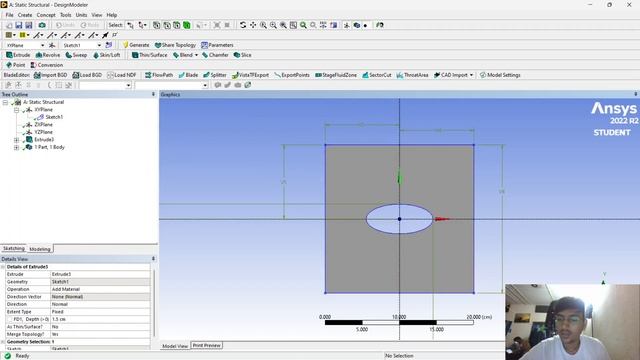
Task: Switch to the Modeling tab
Action: [40, 249]
